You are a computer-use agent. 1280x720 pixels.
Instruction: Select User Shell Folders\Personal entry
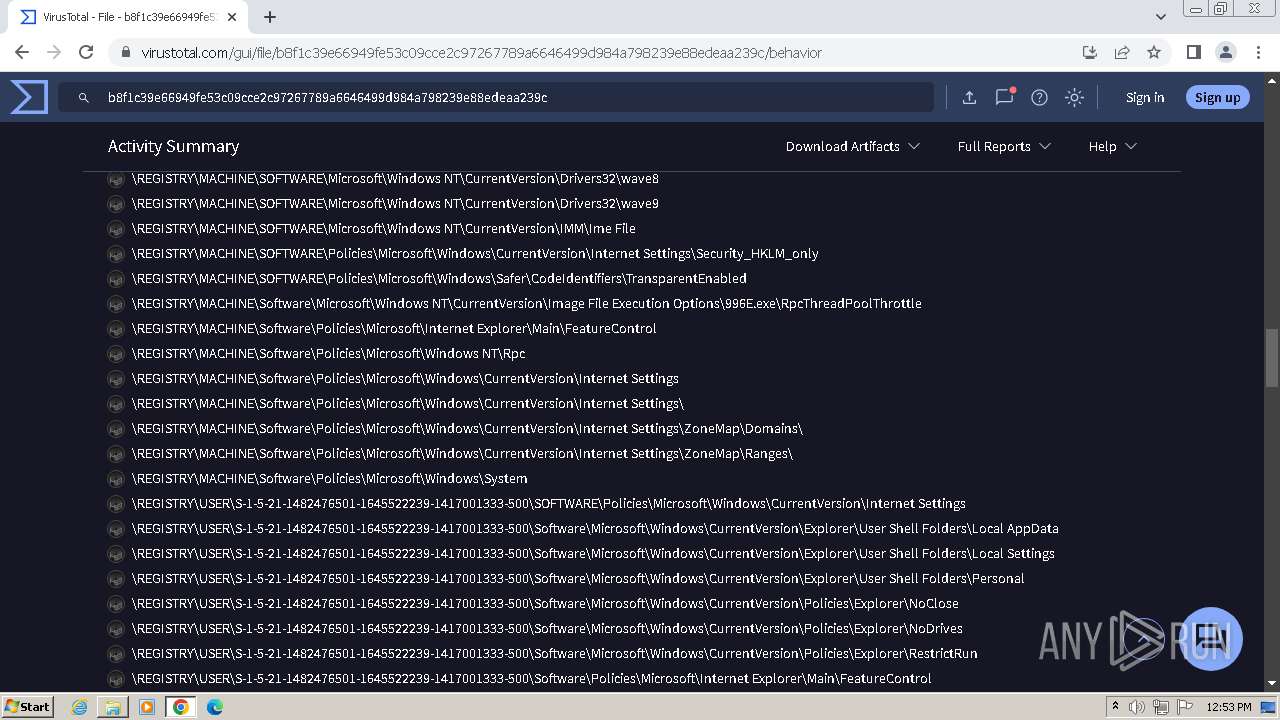tap(578, 578)
